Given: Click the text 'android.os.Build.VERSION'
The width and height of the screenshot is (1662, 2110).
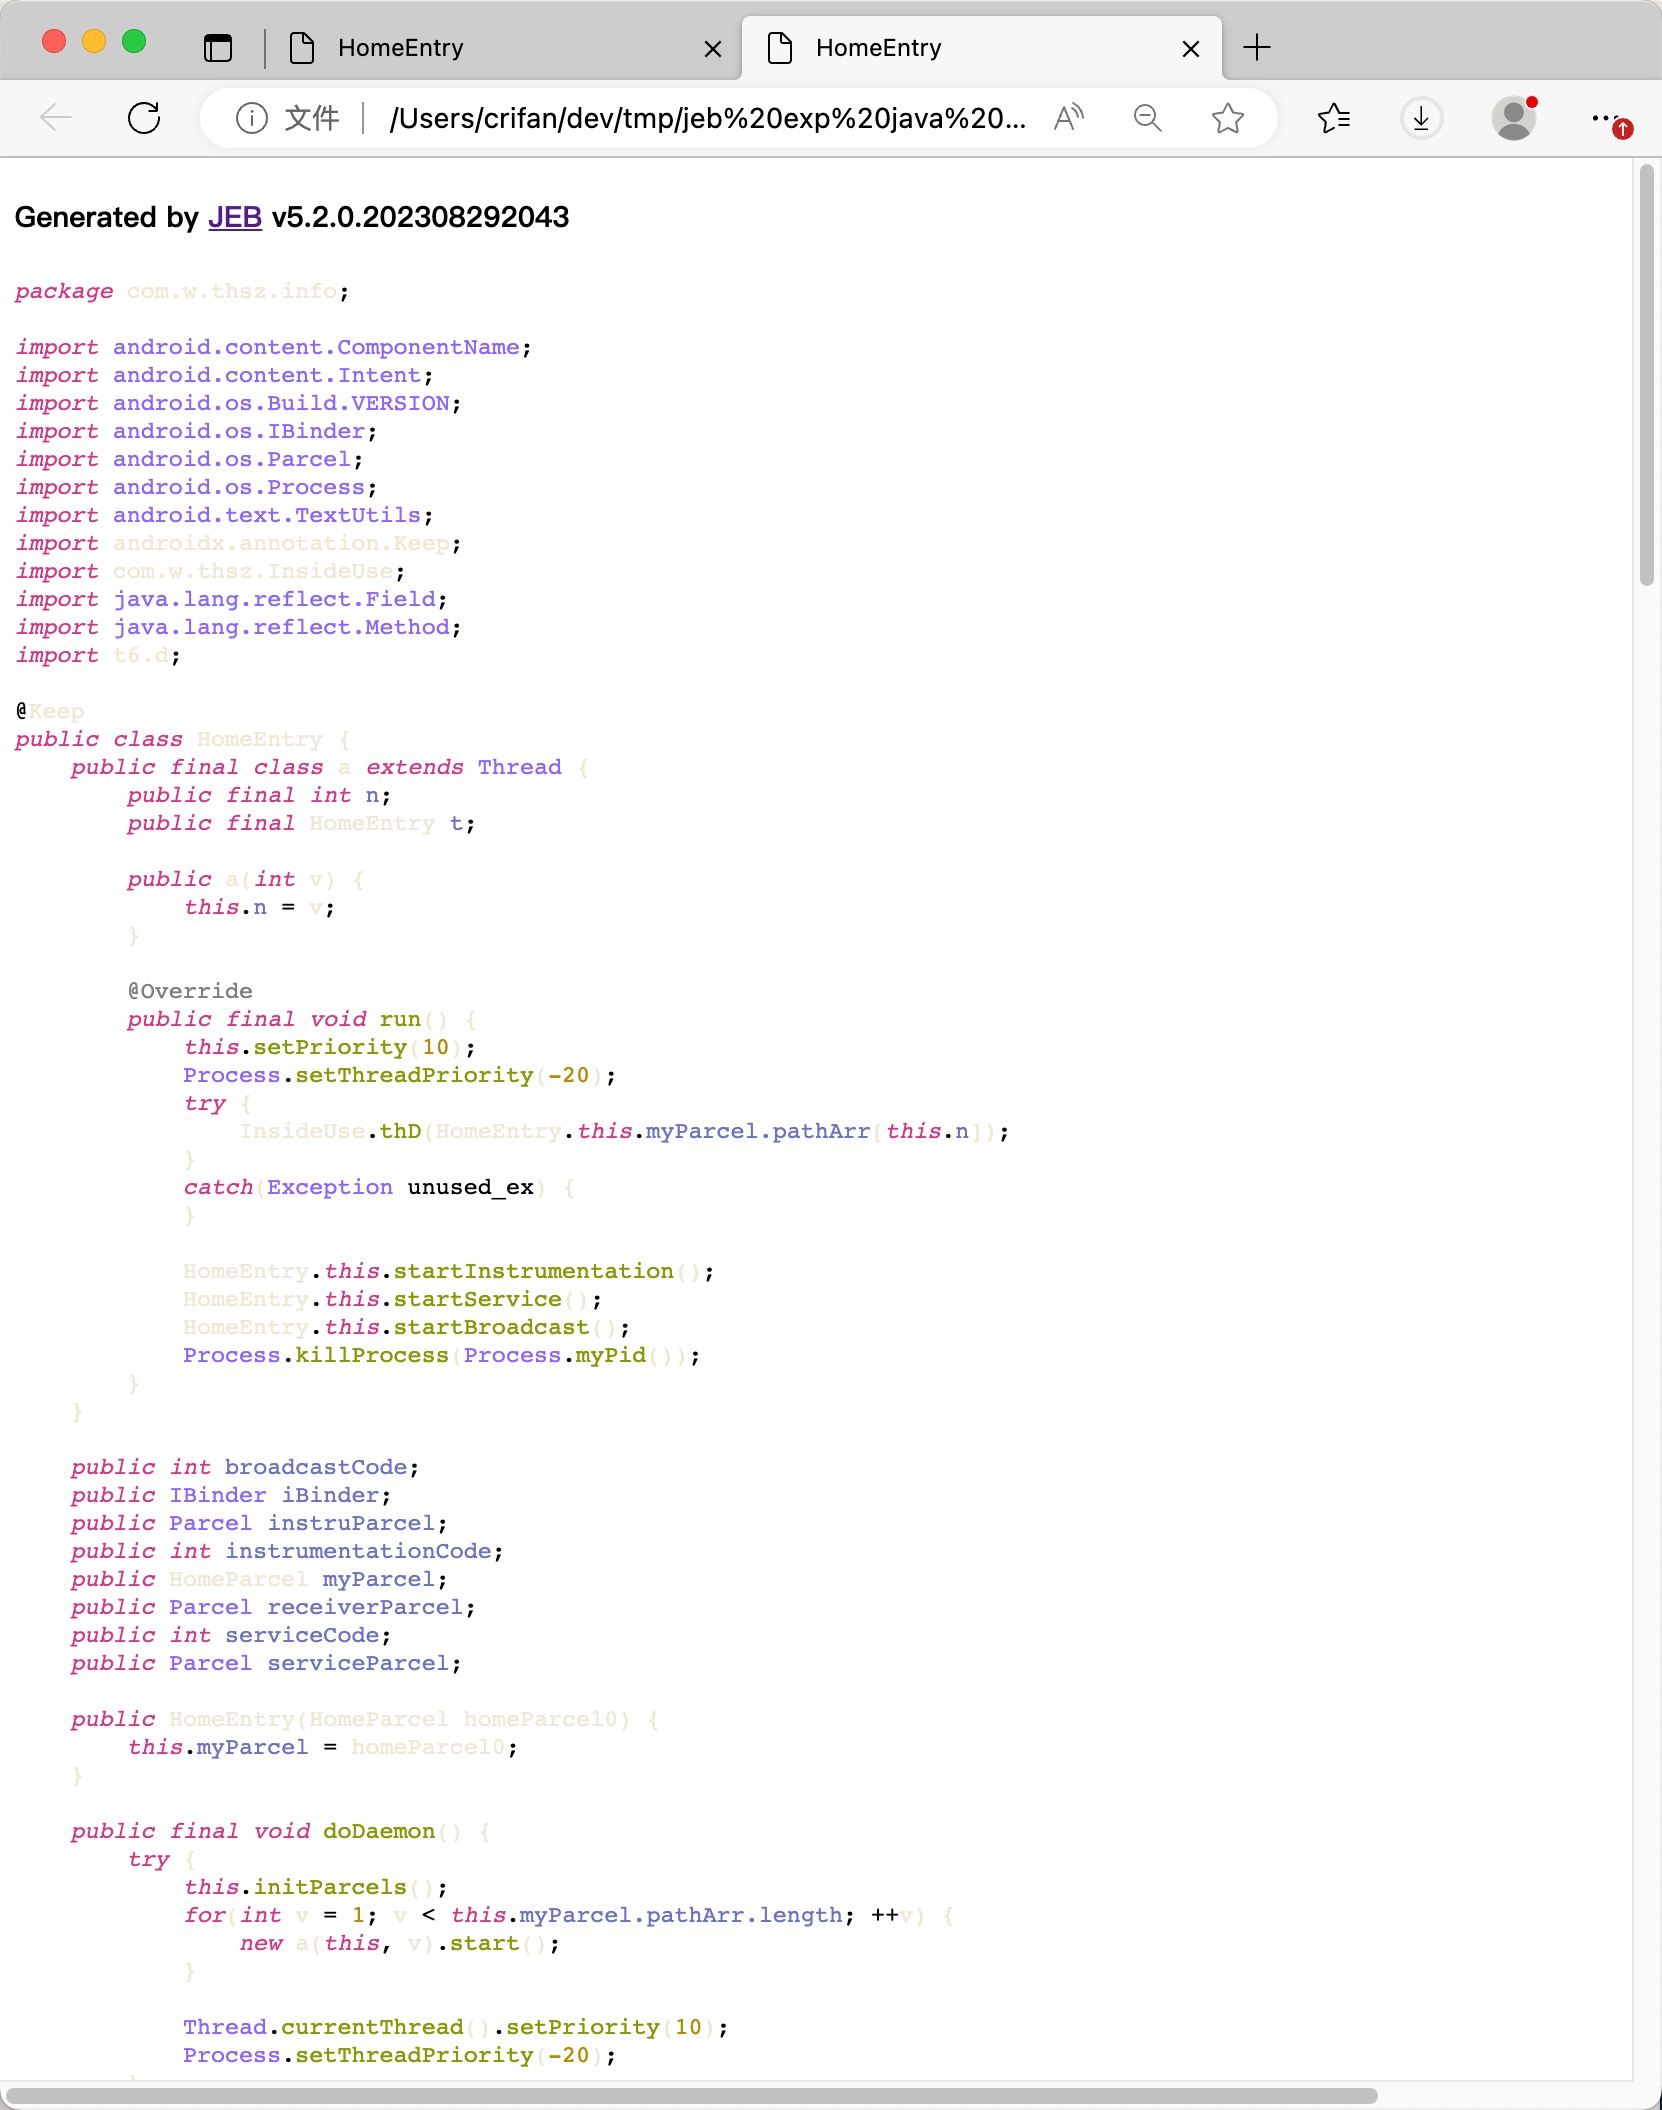Looking at the screenshot, I should (281, 403).
